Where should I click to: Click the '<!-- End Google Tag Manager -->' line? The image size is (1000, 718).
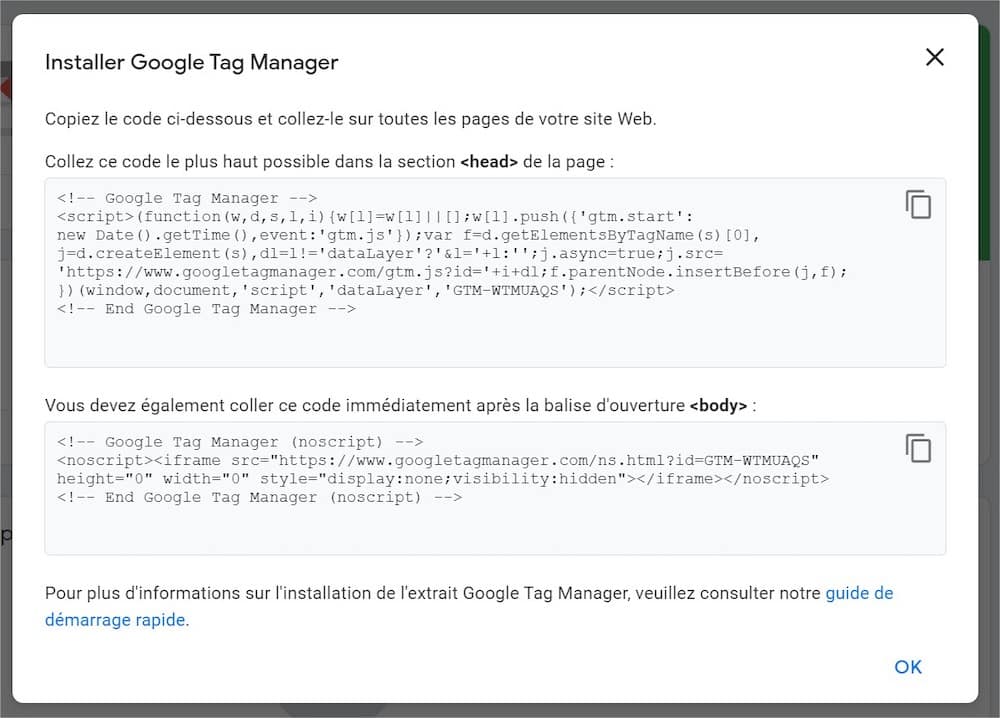206,309
